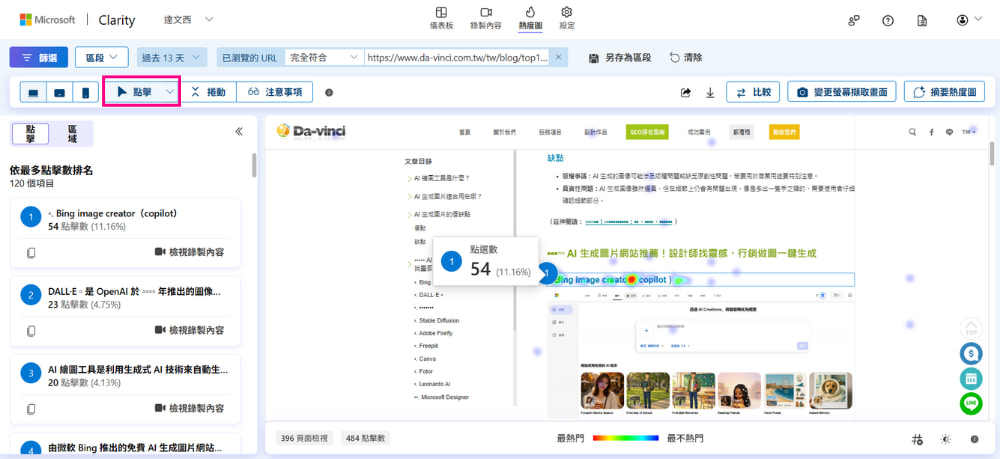Image resolution: width=1000 pixels, height=459 pixels.
Task: Open the documentation page icon
Action: (922, 20)
